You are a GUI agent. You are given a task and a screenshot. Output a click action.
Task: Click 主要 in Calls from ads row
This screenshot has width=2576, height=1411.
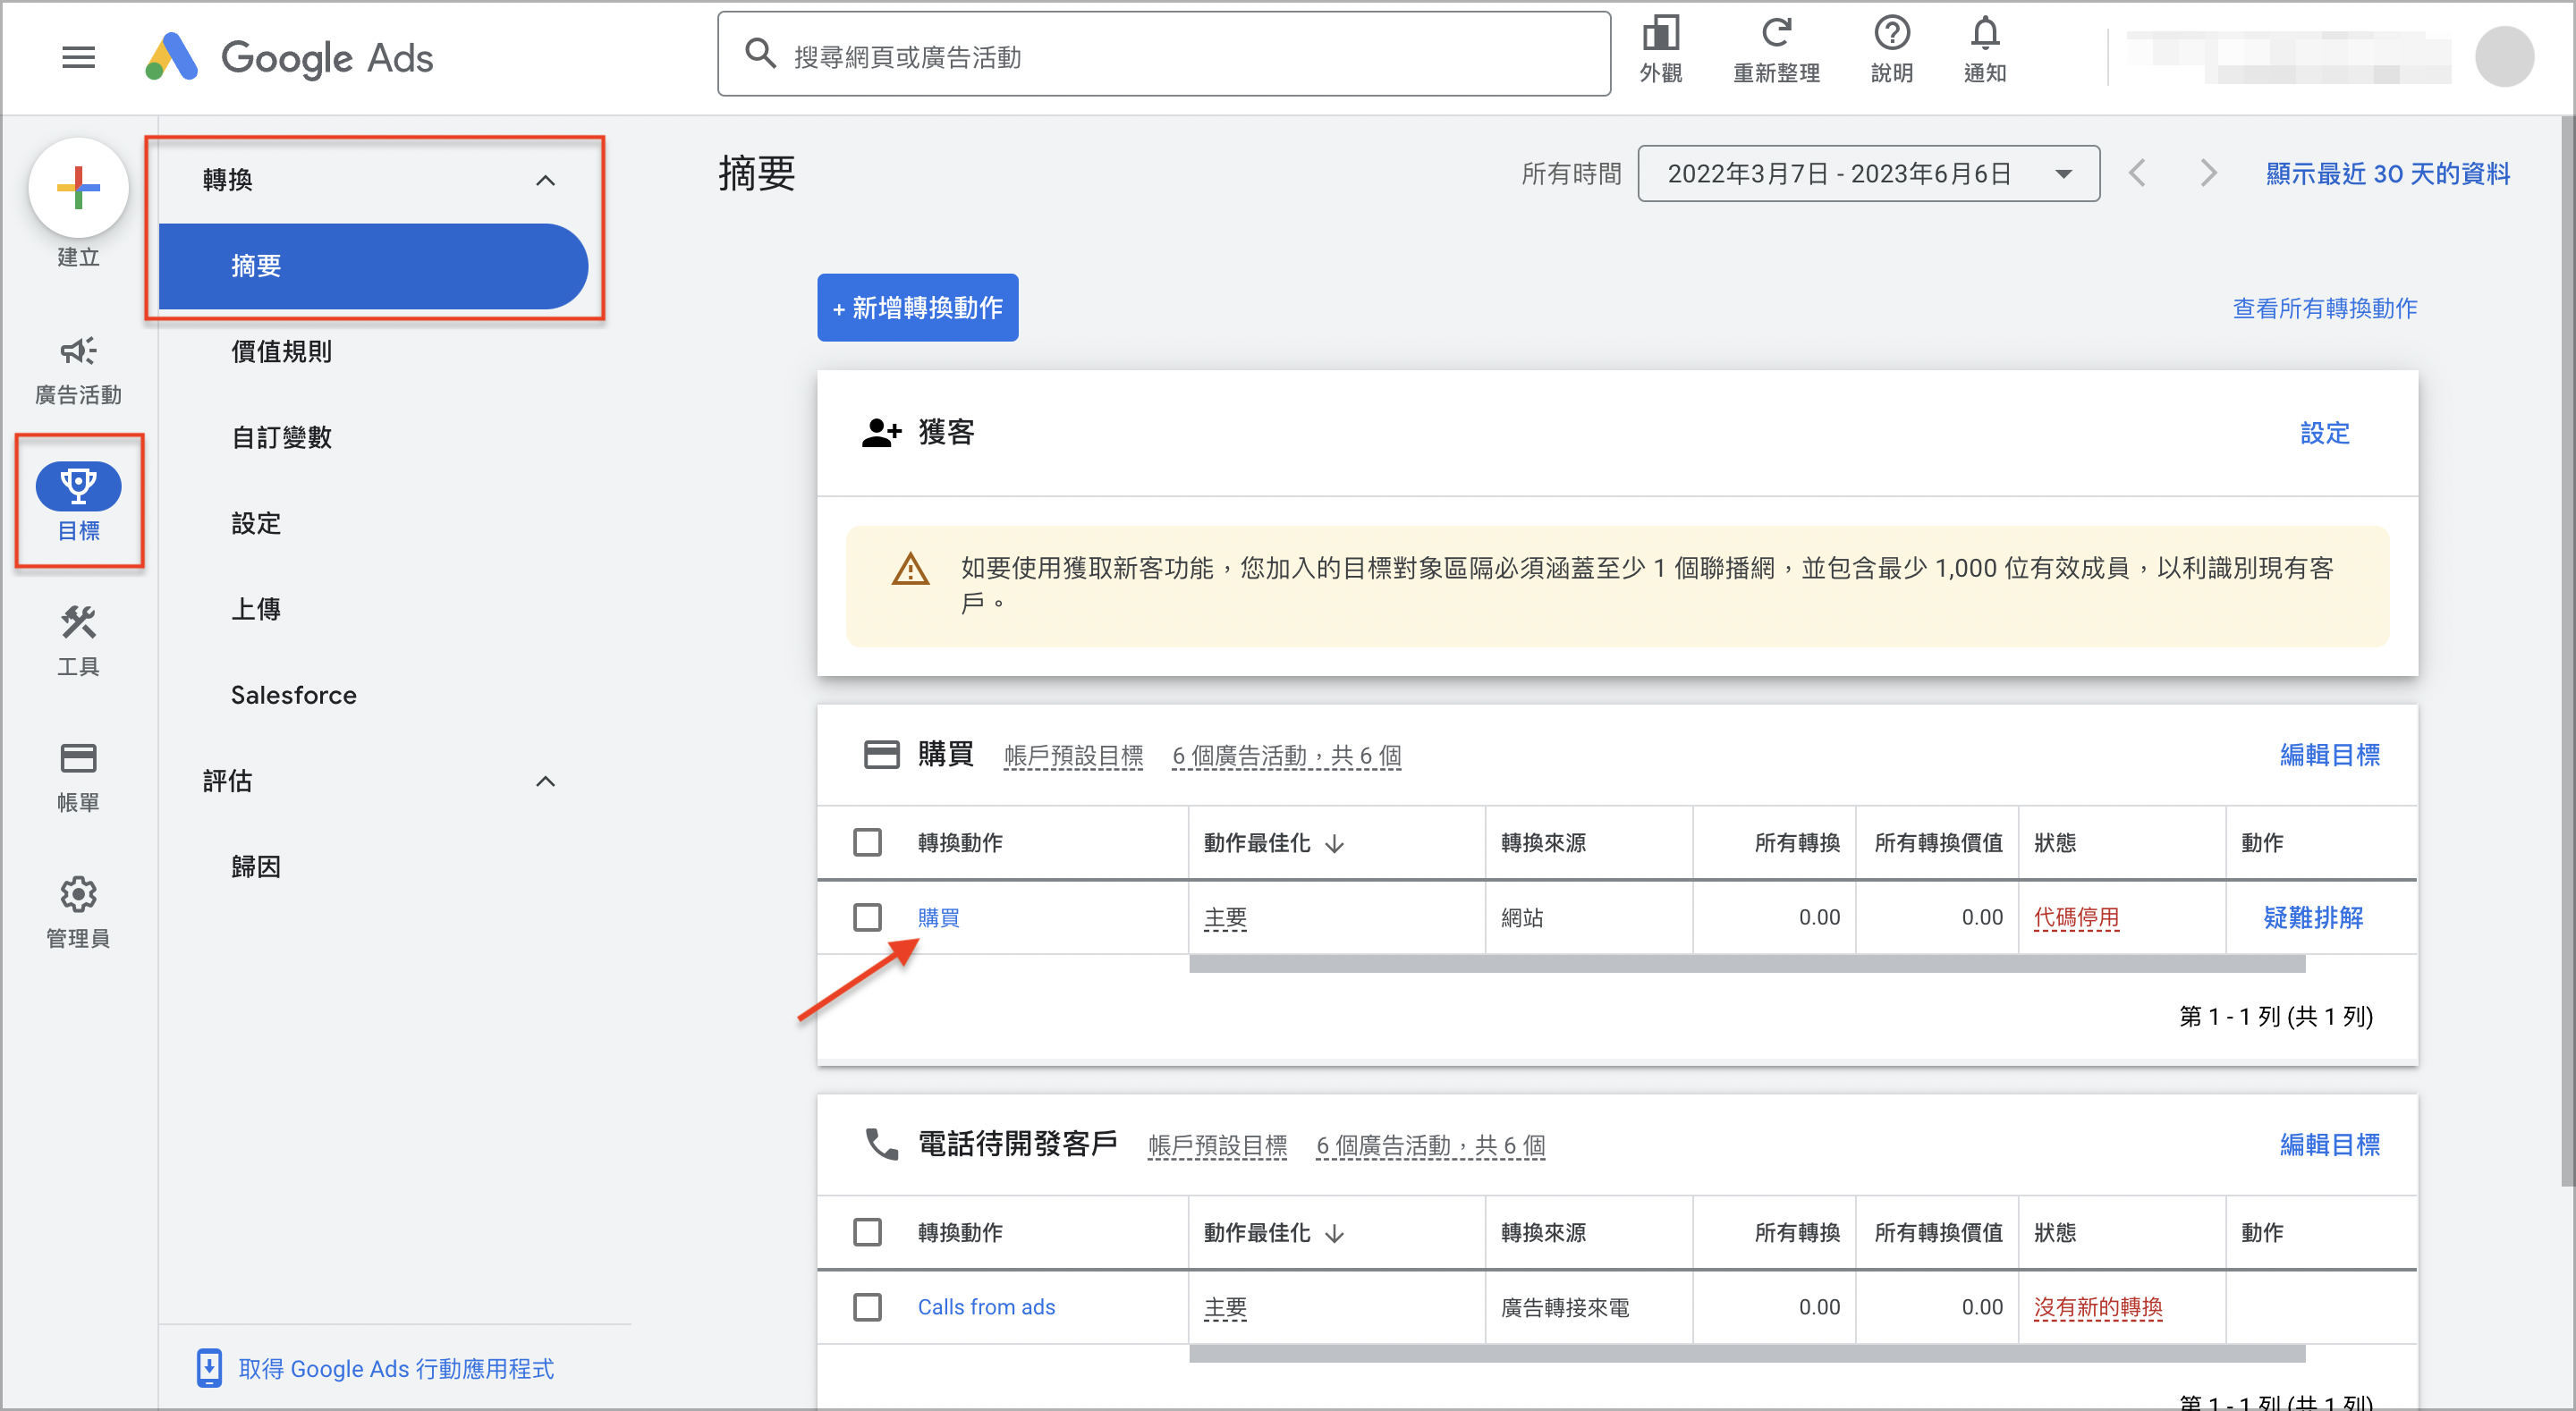tap(1225, 1307)
